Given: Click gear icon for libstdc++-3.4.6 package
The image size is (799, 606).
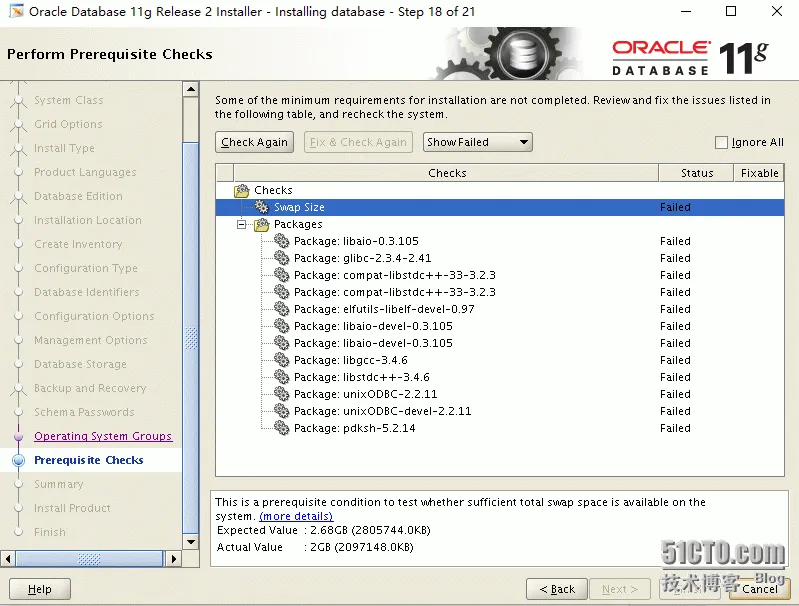Looking at the screenshot, I should [x=281, y=377].
